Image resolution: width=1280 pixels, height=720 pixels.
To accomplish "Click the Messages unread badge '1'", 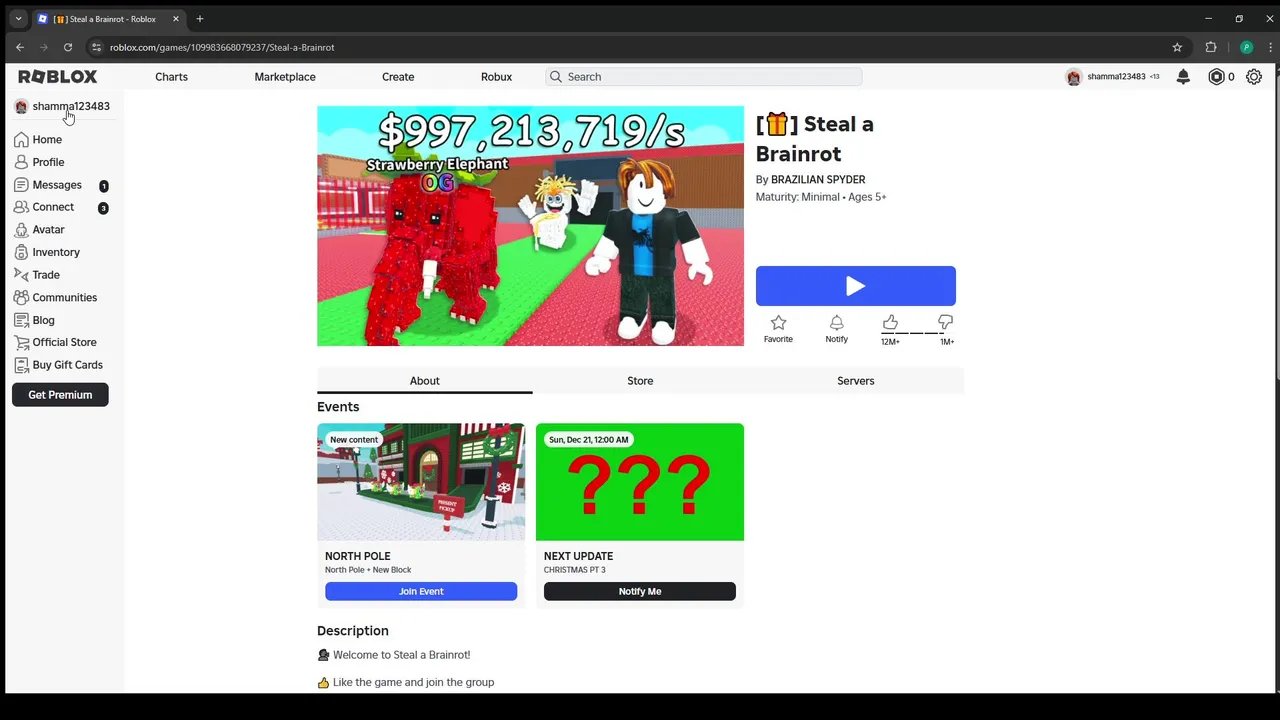I will (103, 186).
